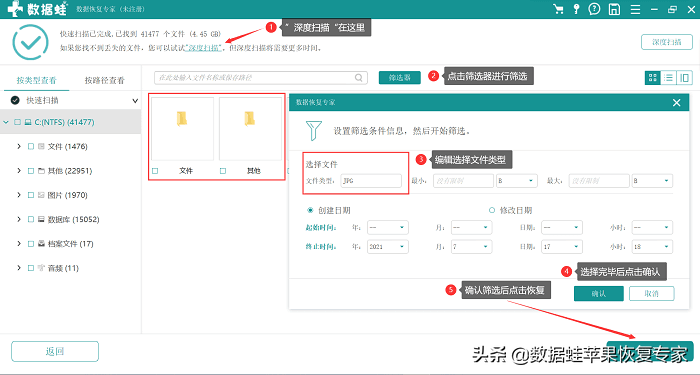This screenshot has height=375, width=700.
Task: Open the 筛选器 filter button
Action: pyautogui.click(x=400, y=78)
